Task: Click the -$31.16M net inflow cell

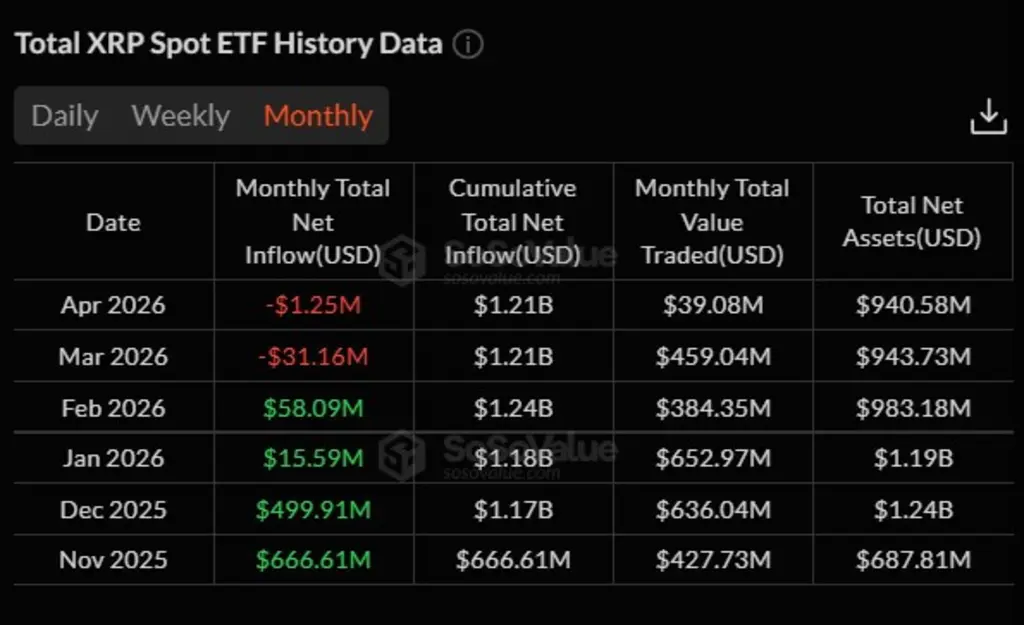Action: click(313, 357)
